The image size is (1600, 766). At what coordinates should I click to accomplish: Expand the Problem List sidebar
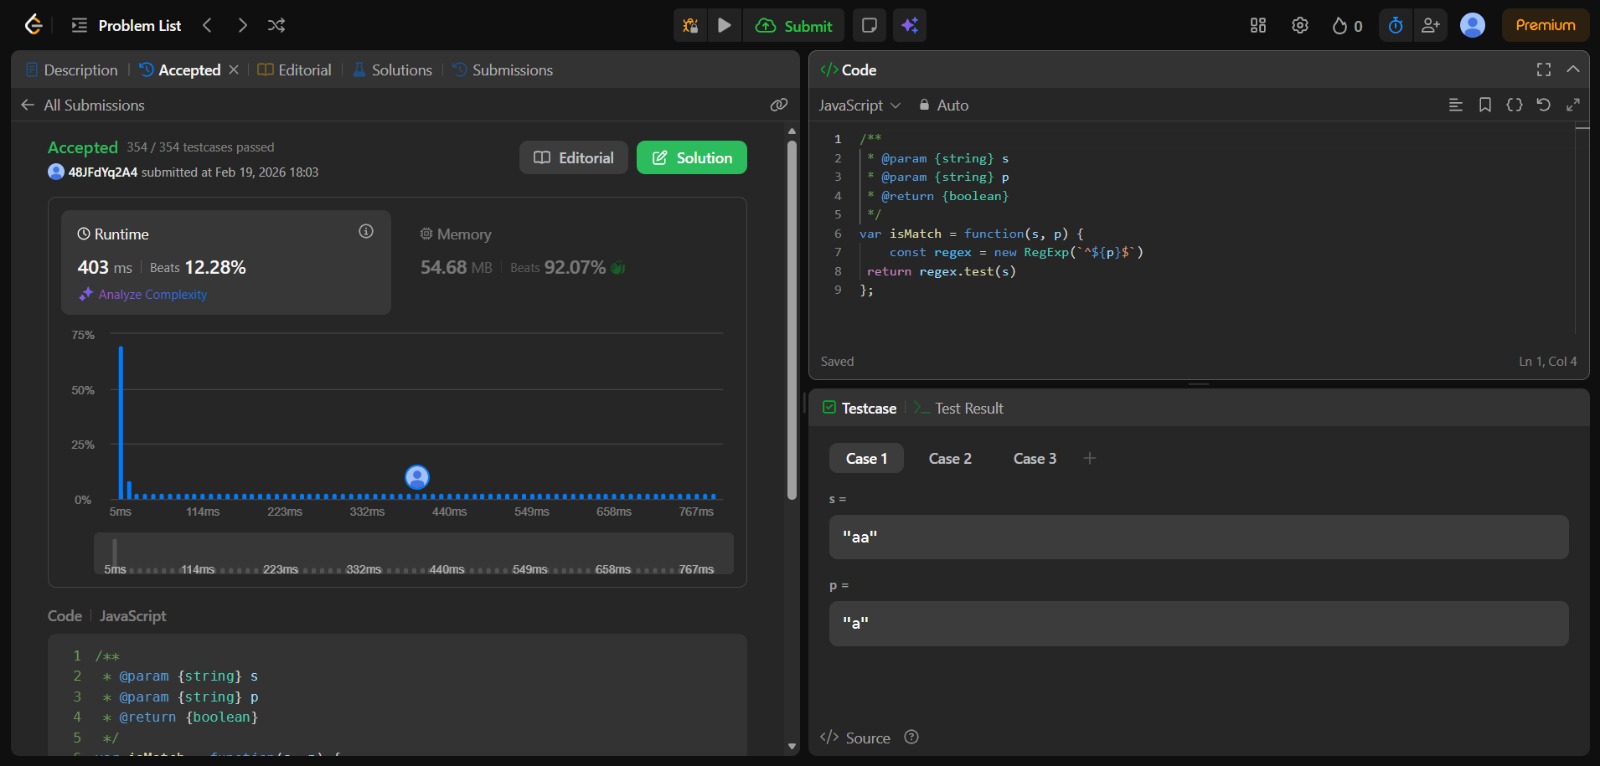pos(127,25)
